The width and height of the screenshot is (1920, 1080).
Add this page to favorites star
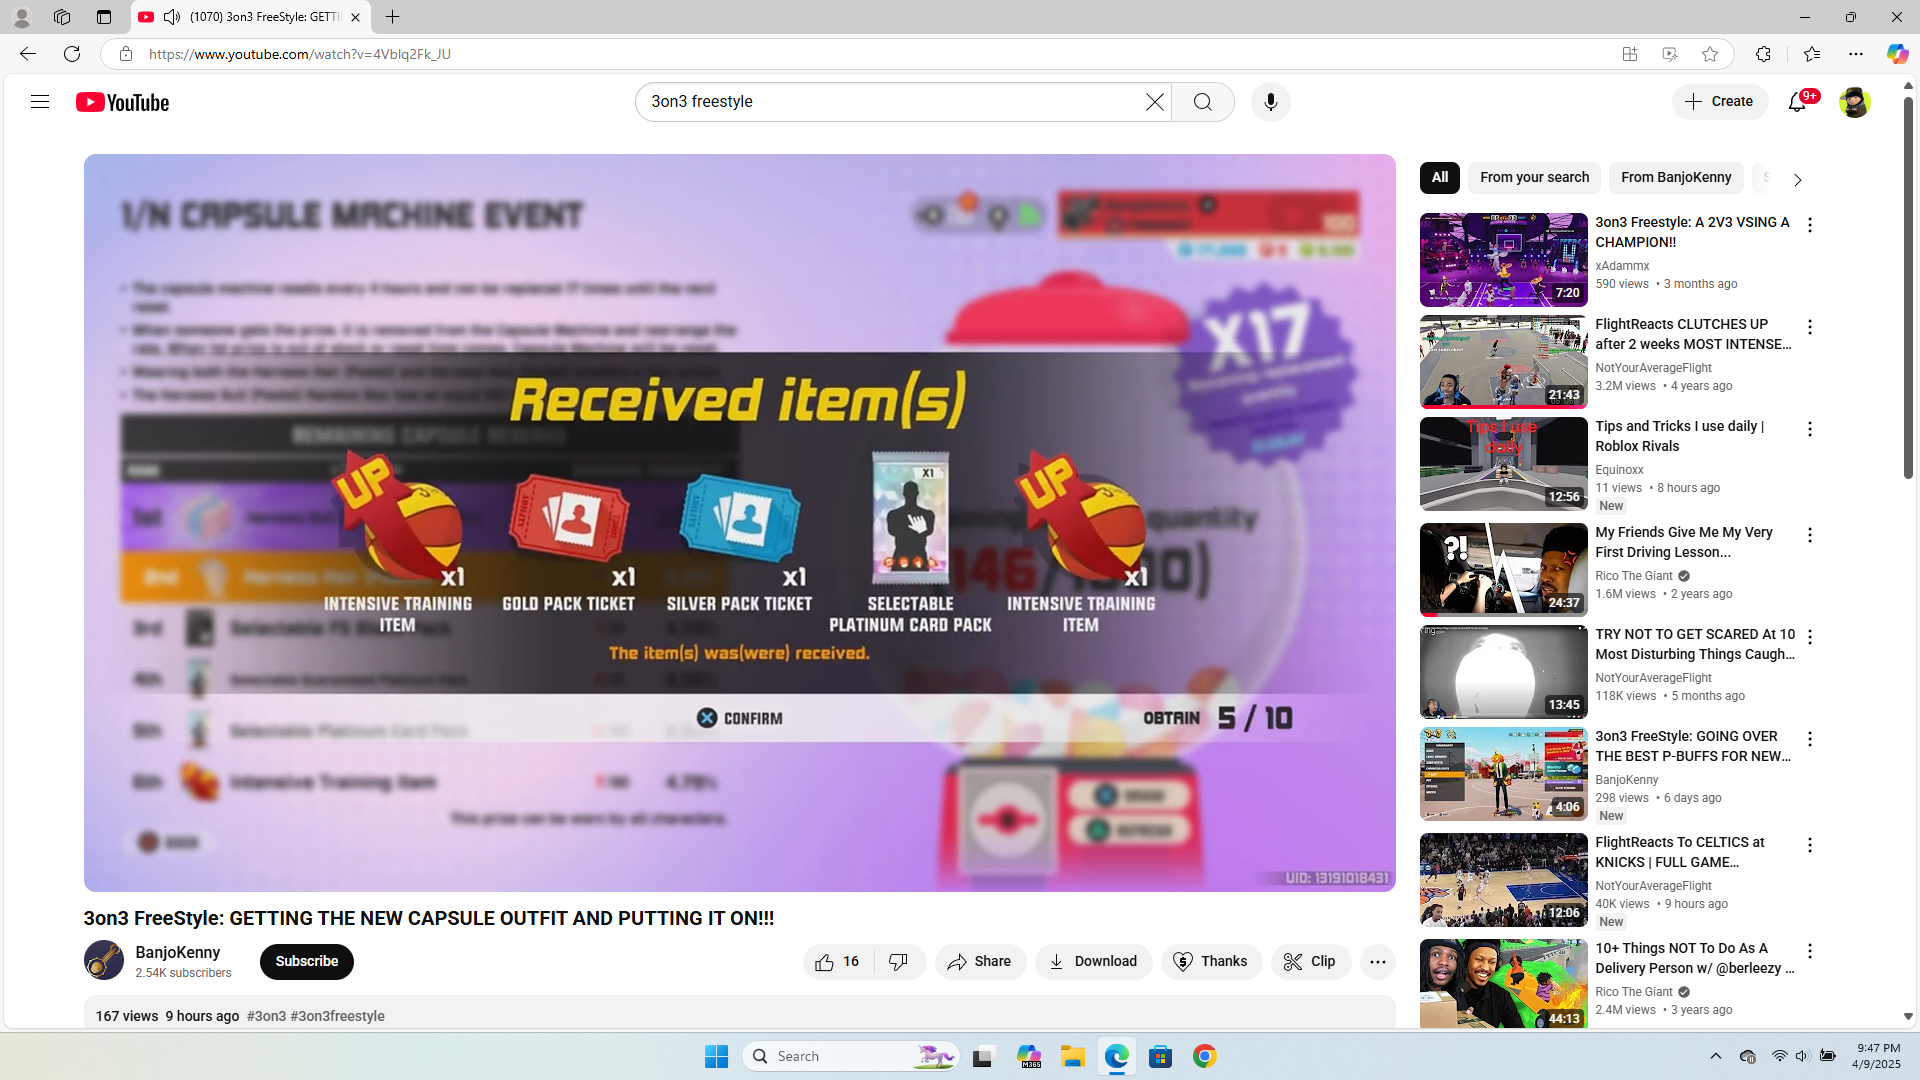click(1710, 54)
